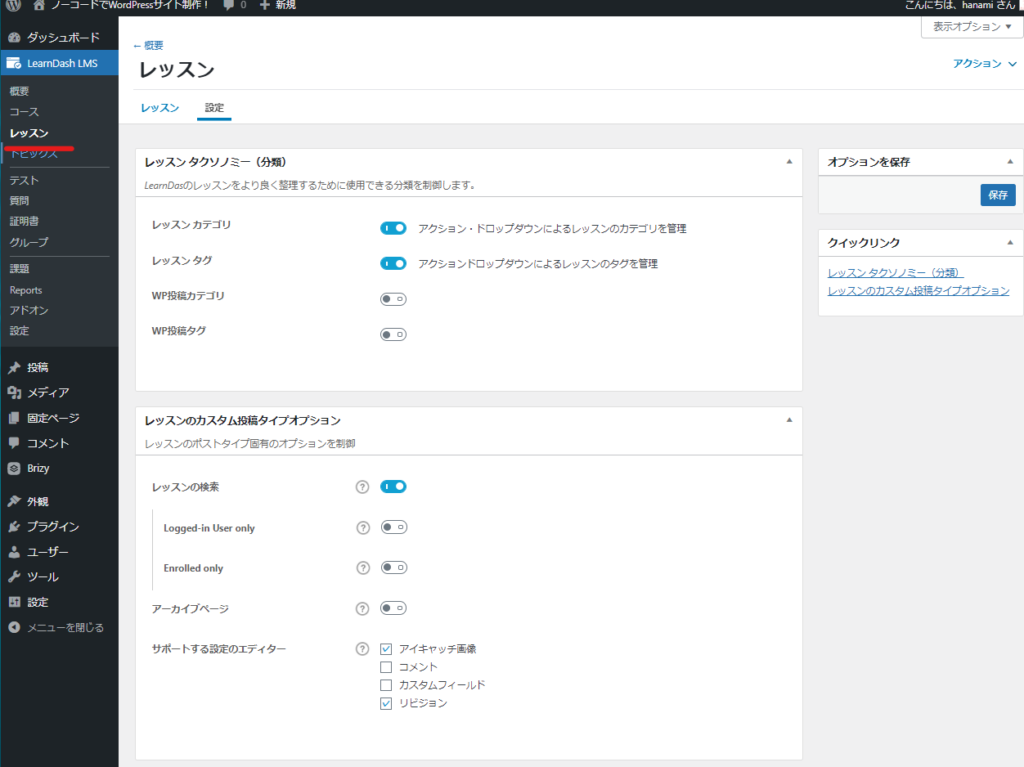
Task: Collapse sidebar with メニューを閉じる arrow icon
Action: click(14, 627)
